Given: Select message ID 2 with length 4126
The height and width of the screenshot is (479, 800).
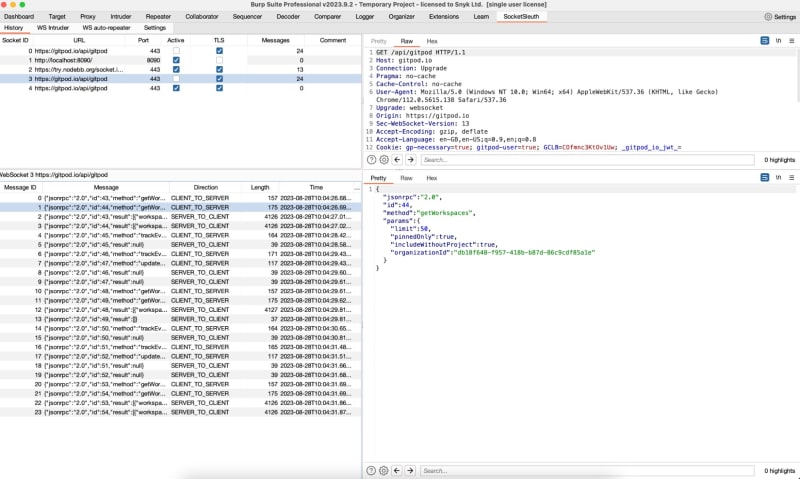Looking at the screenshot, I should click(181, 217).
